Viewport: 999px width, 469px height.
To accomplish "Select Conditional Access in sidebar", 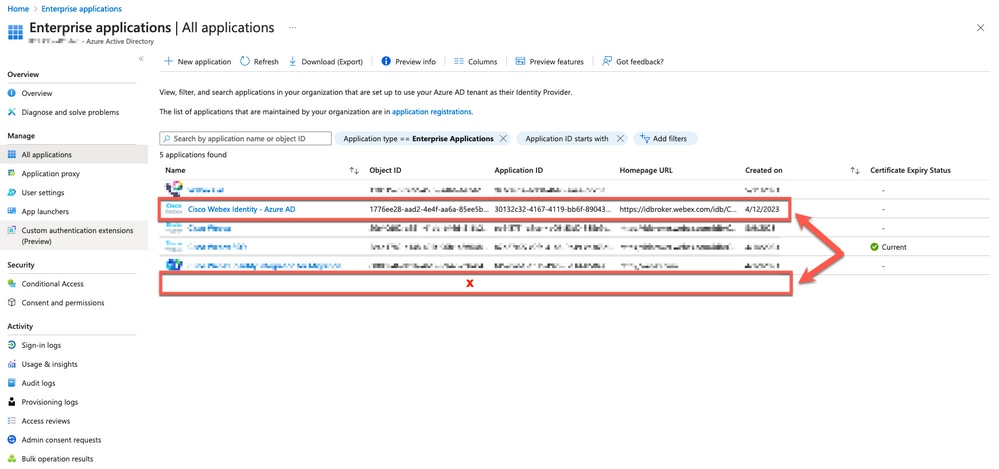I will 52,284.
